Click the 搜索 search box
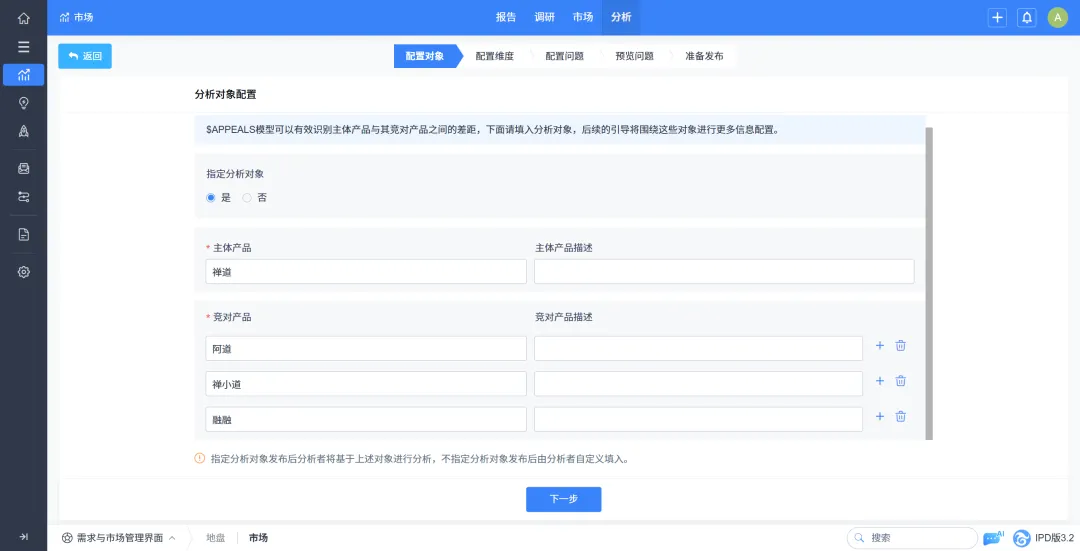 pos(912,538)
